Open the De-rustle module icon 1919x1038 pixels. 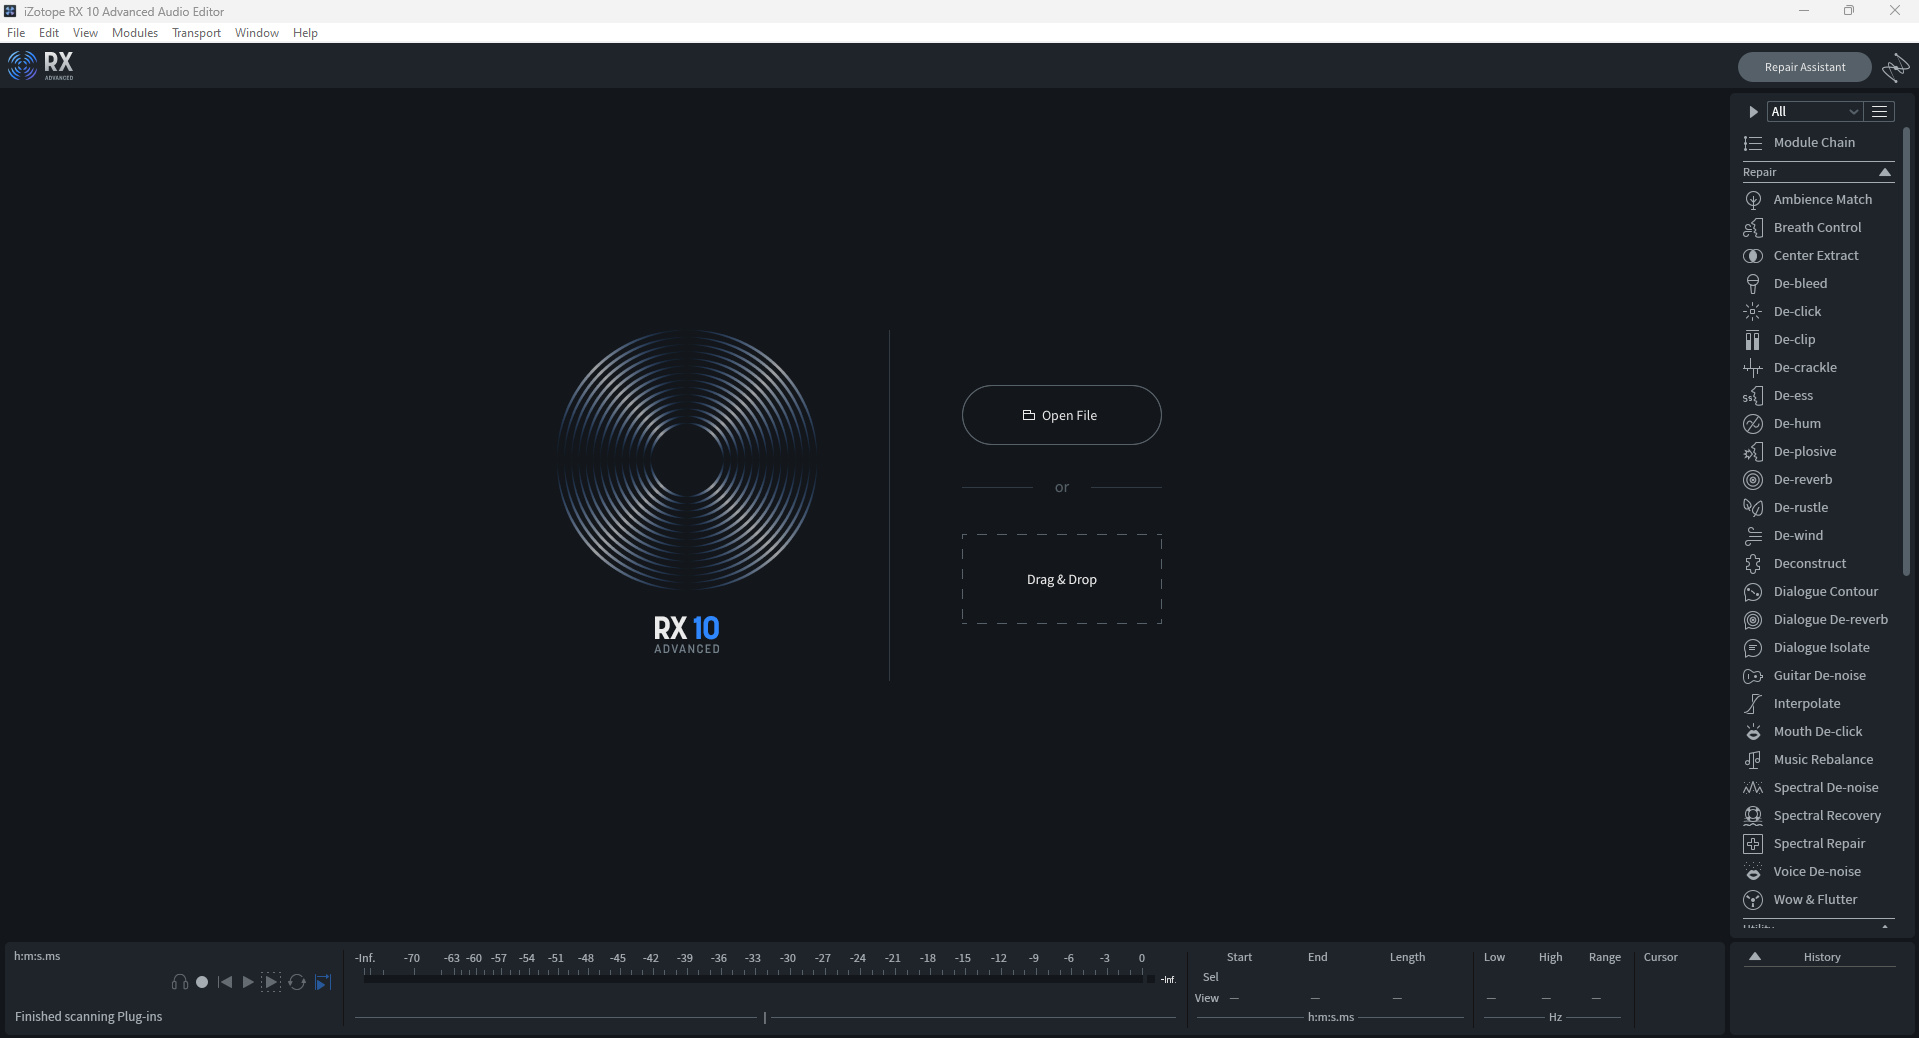pyautogui.click(x=1753, y=508)
